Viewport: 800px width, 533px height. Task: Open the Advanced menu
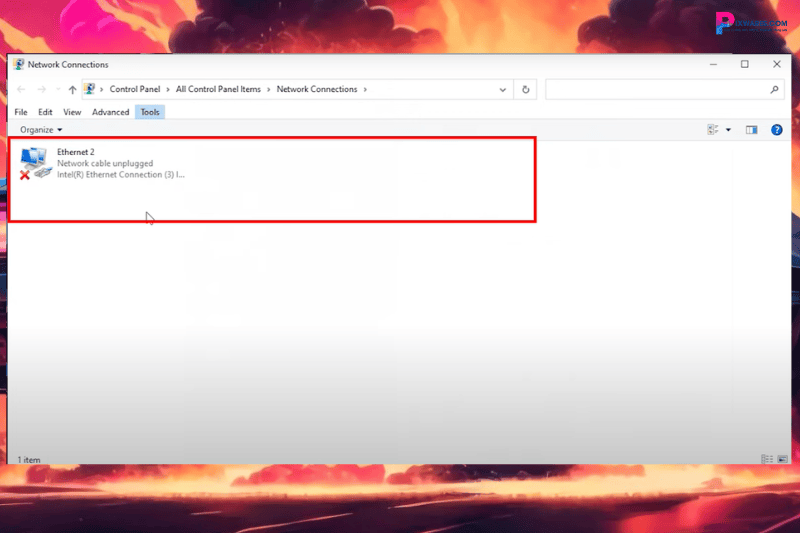[110, 112]
